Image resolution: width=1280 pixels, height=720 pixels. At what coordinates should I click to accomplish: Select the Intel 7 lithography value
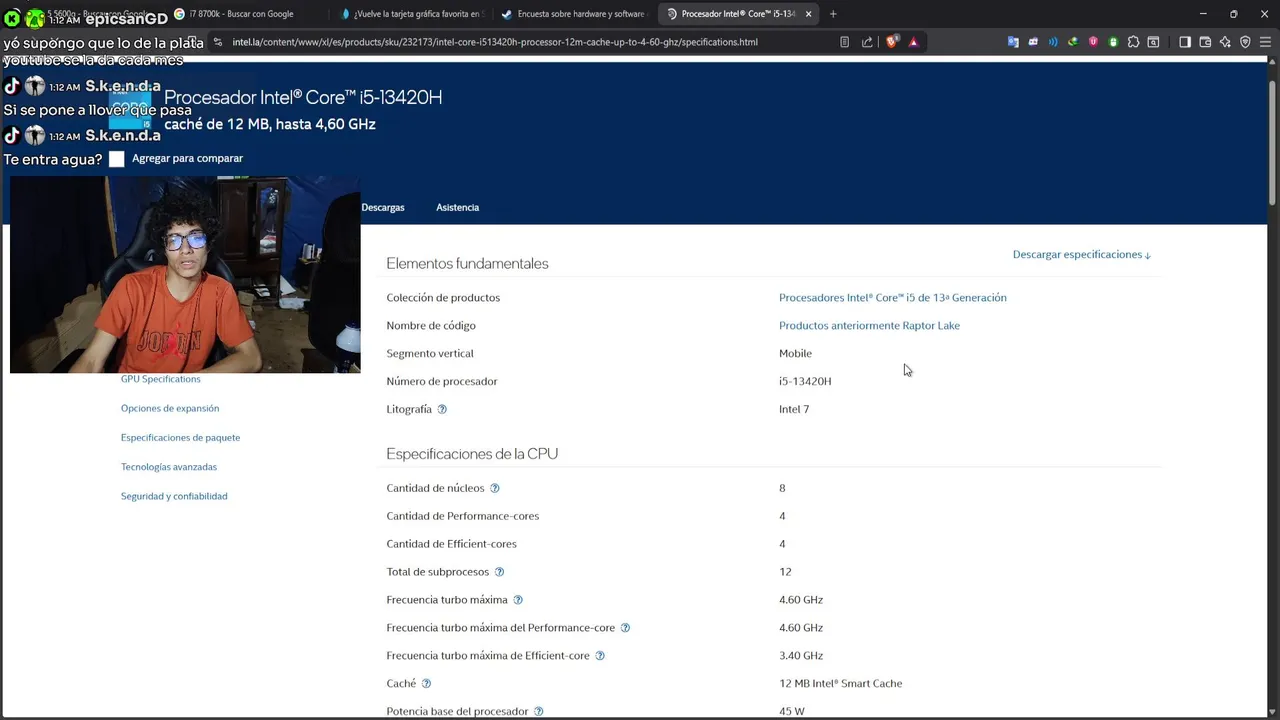[x=794, y=409]
